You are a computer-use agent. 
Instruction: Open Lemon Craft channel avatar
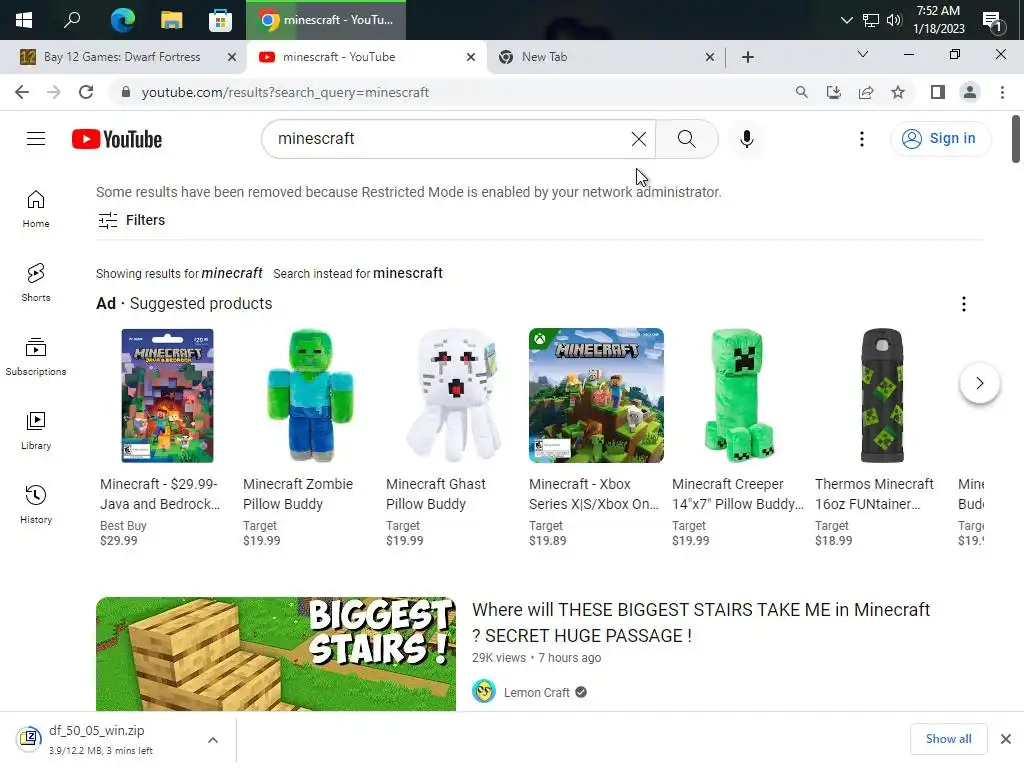click(x=484, y=691)
